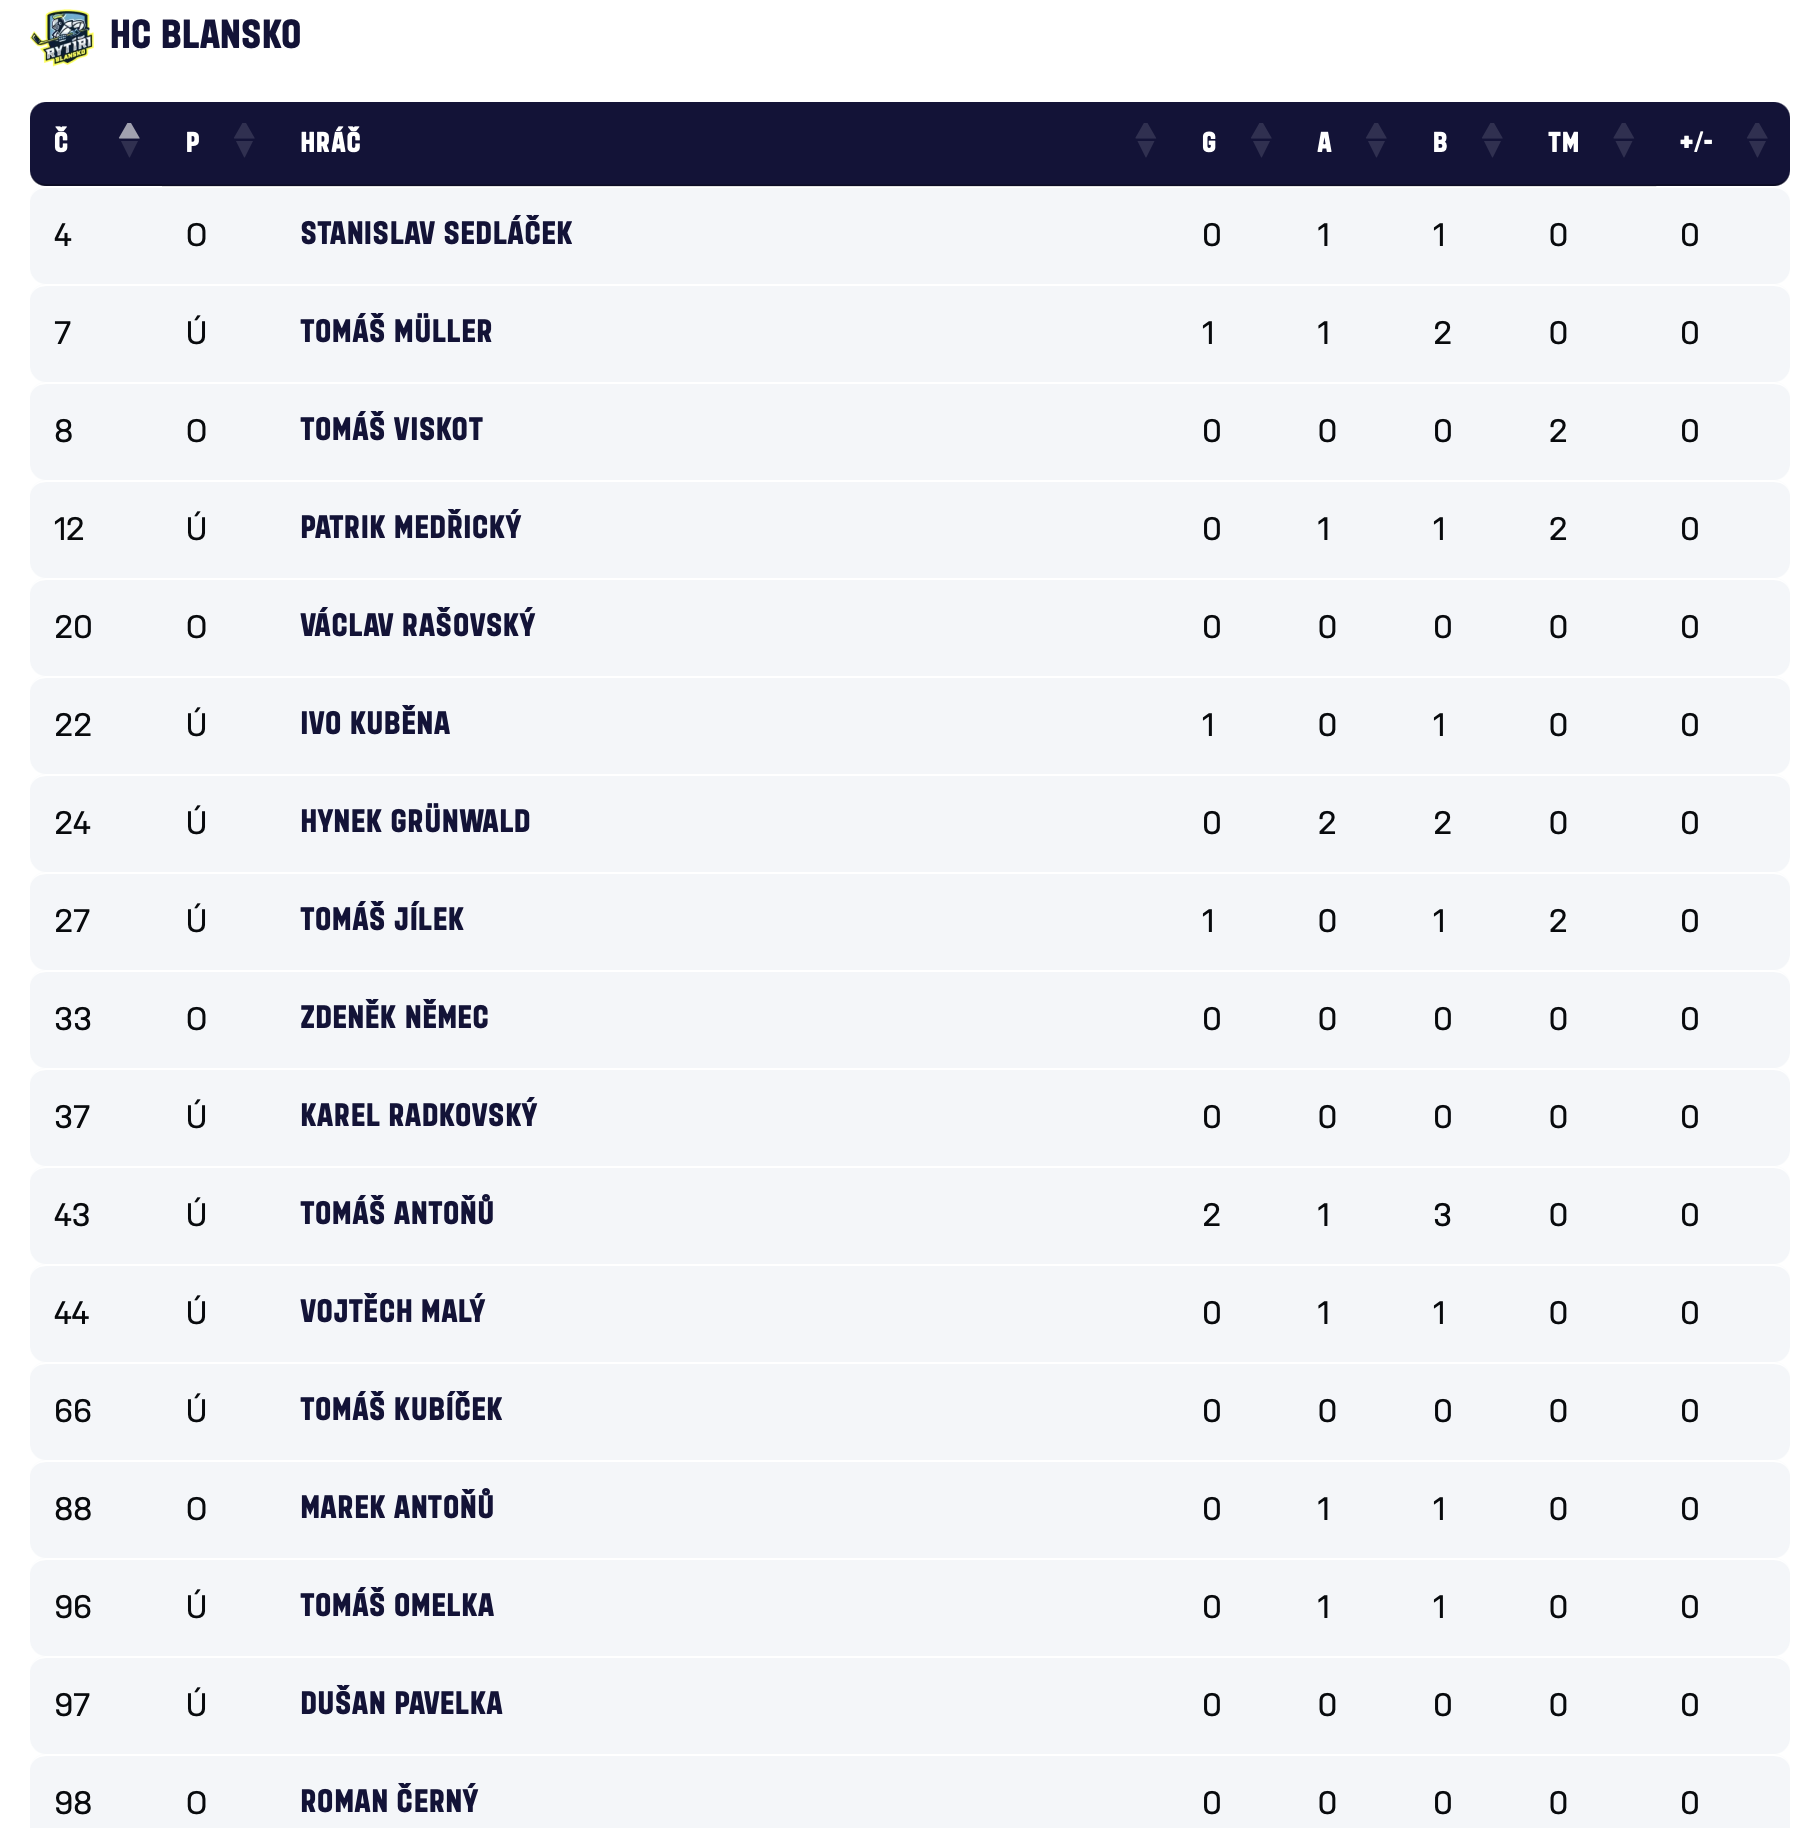The image size is (1818, 1828).
Task: Open Tomáš Müller player link
Action: tap(396, 332)
